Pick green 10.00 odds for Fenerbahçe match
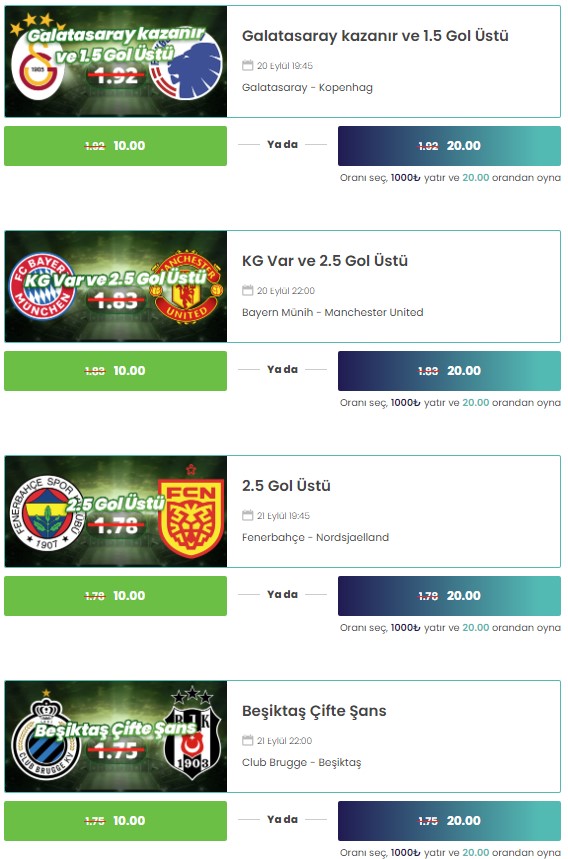 [116, 596]
